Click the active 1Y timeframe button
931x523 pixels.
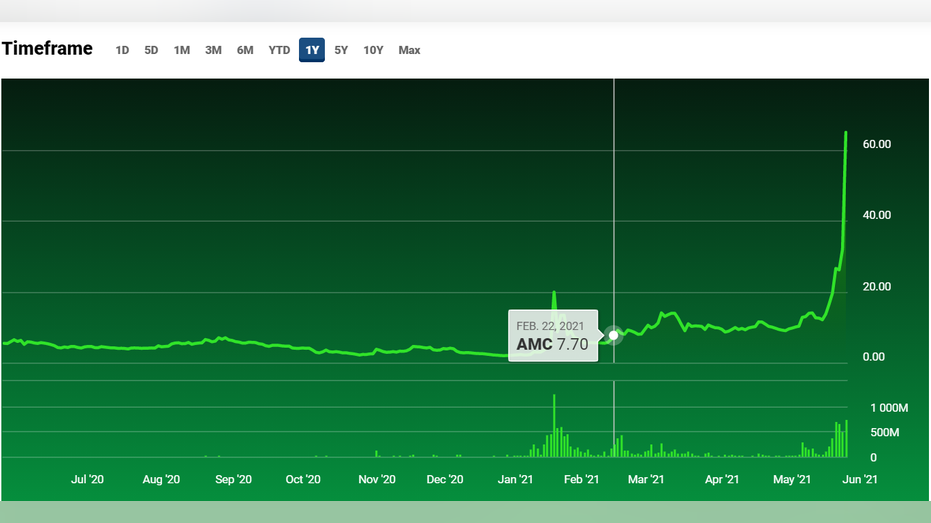[x=312, y=50]
